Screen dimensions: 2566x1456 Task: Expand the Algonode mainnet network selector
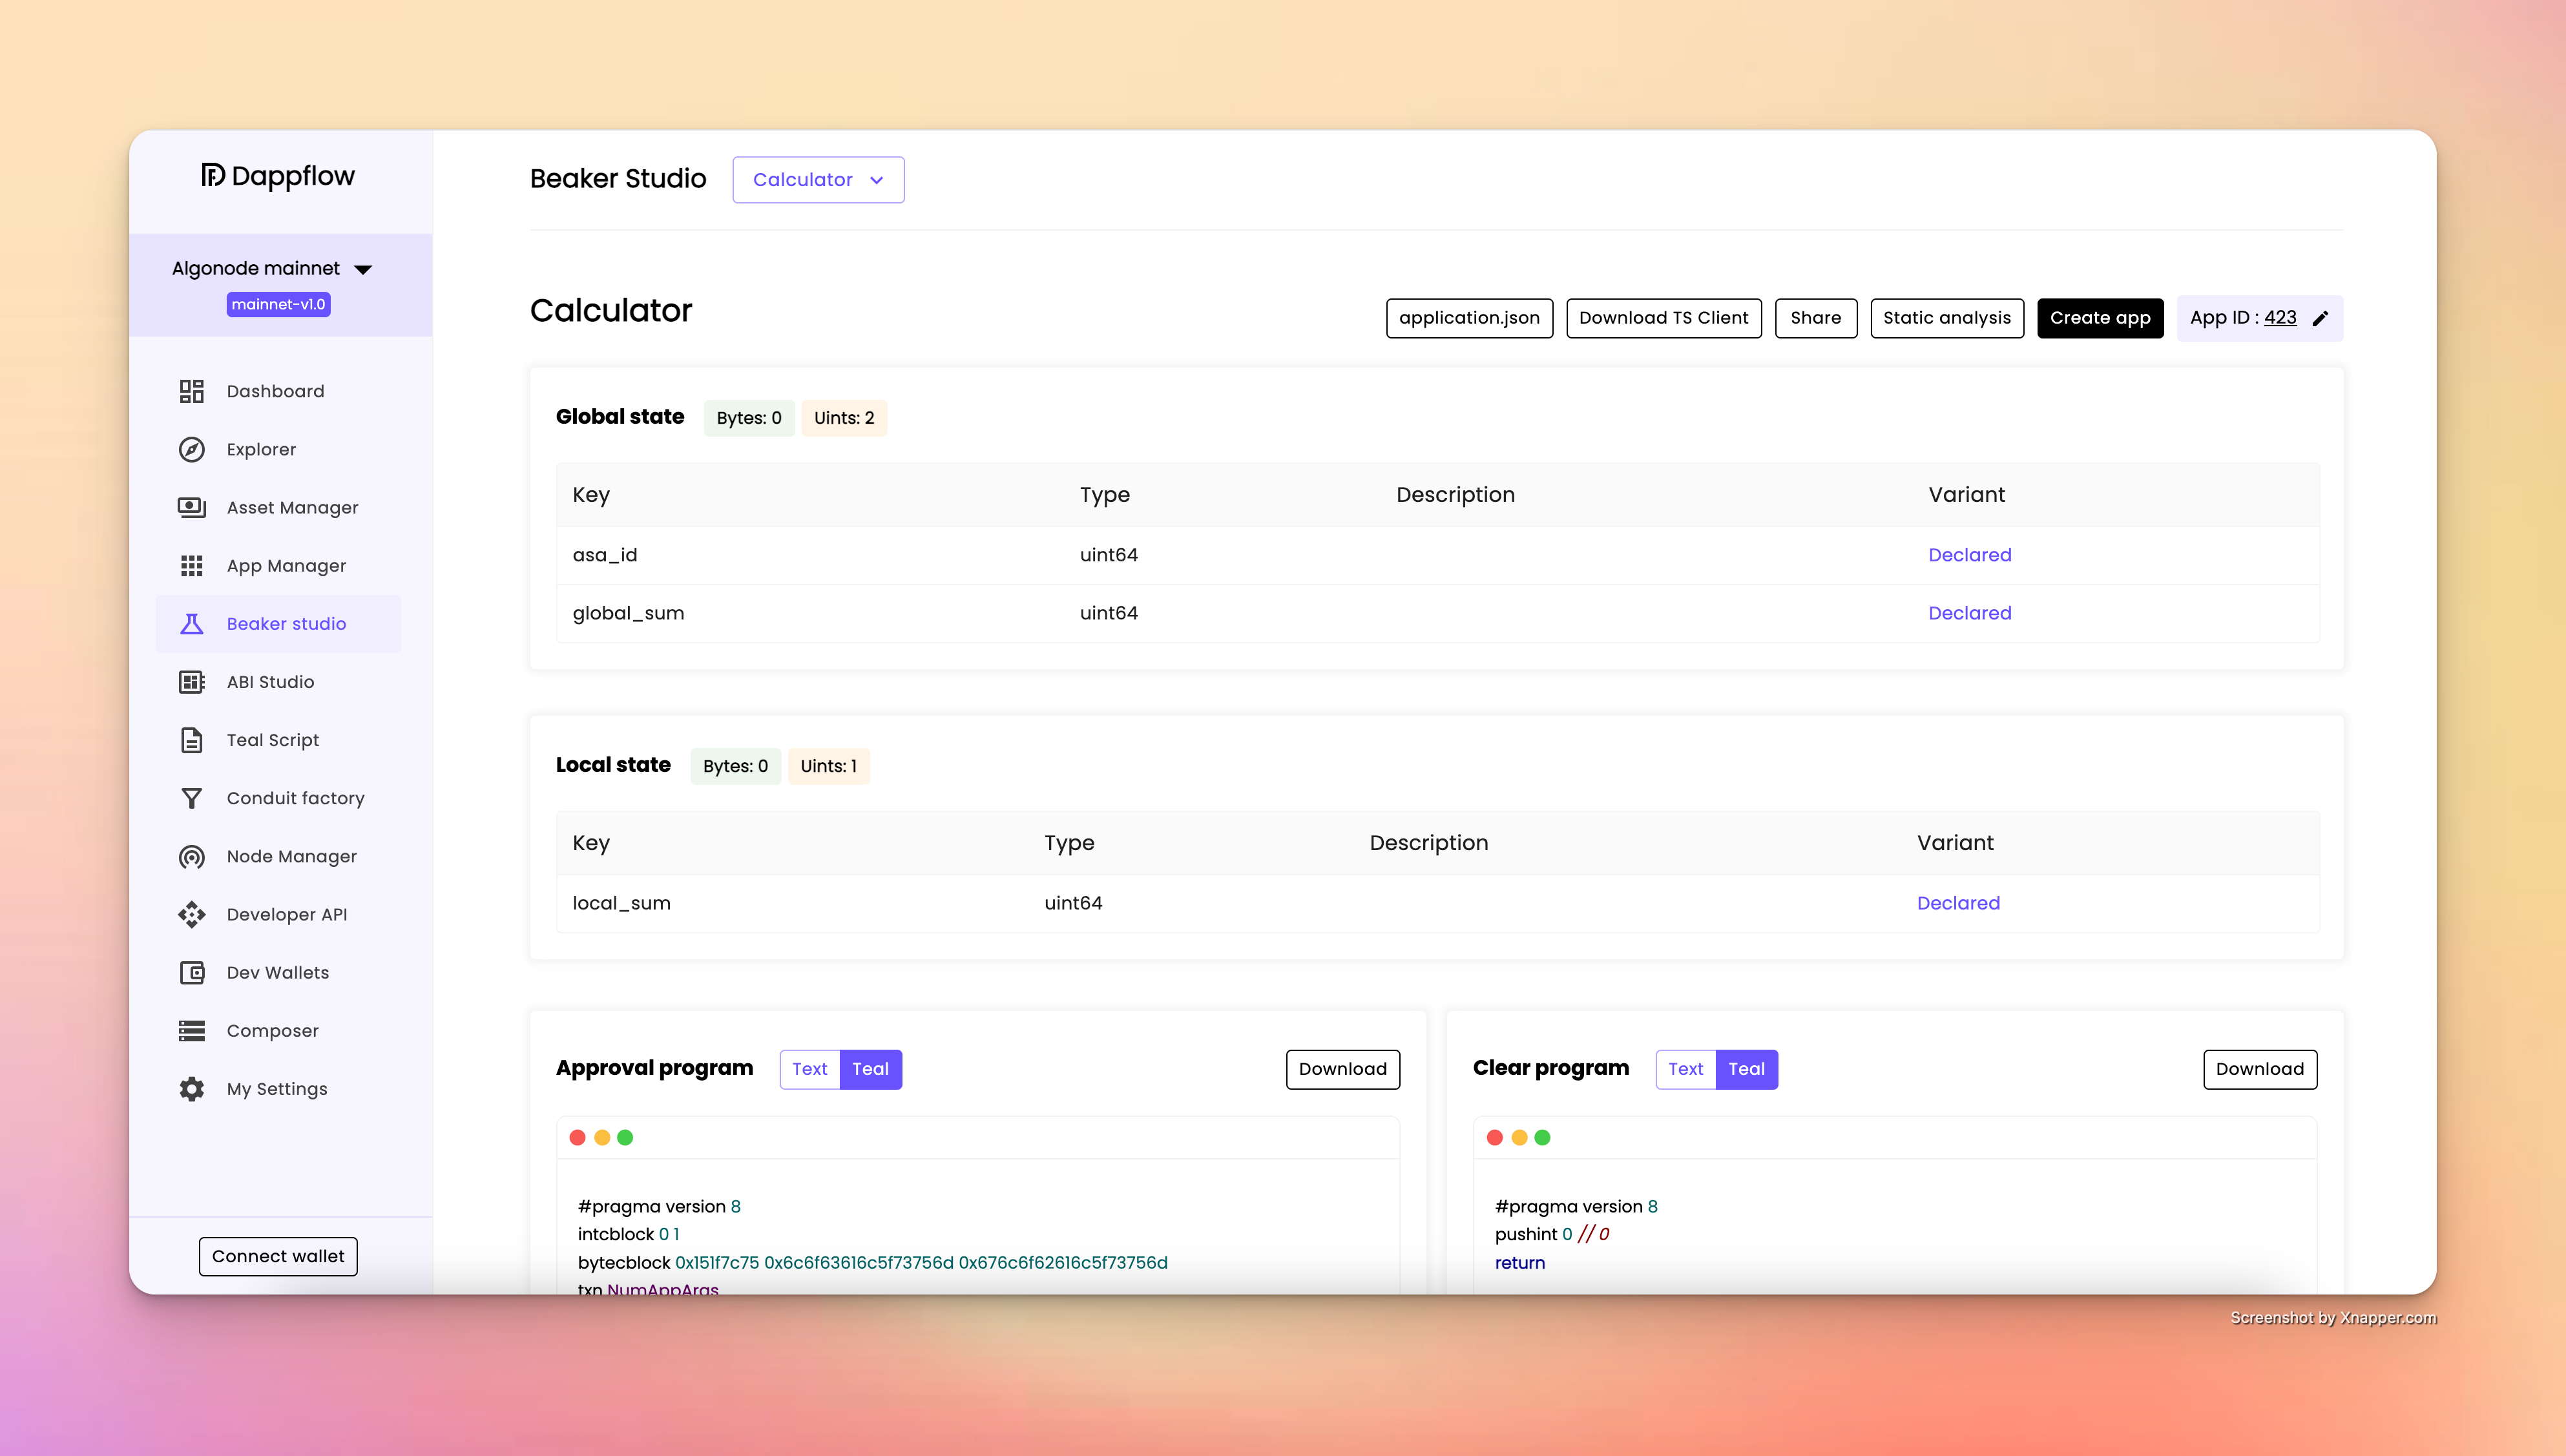tap(272, 268)
